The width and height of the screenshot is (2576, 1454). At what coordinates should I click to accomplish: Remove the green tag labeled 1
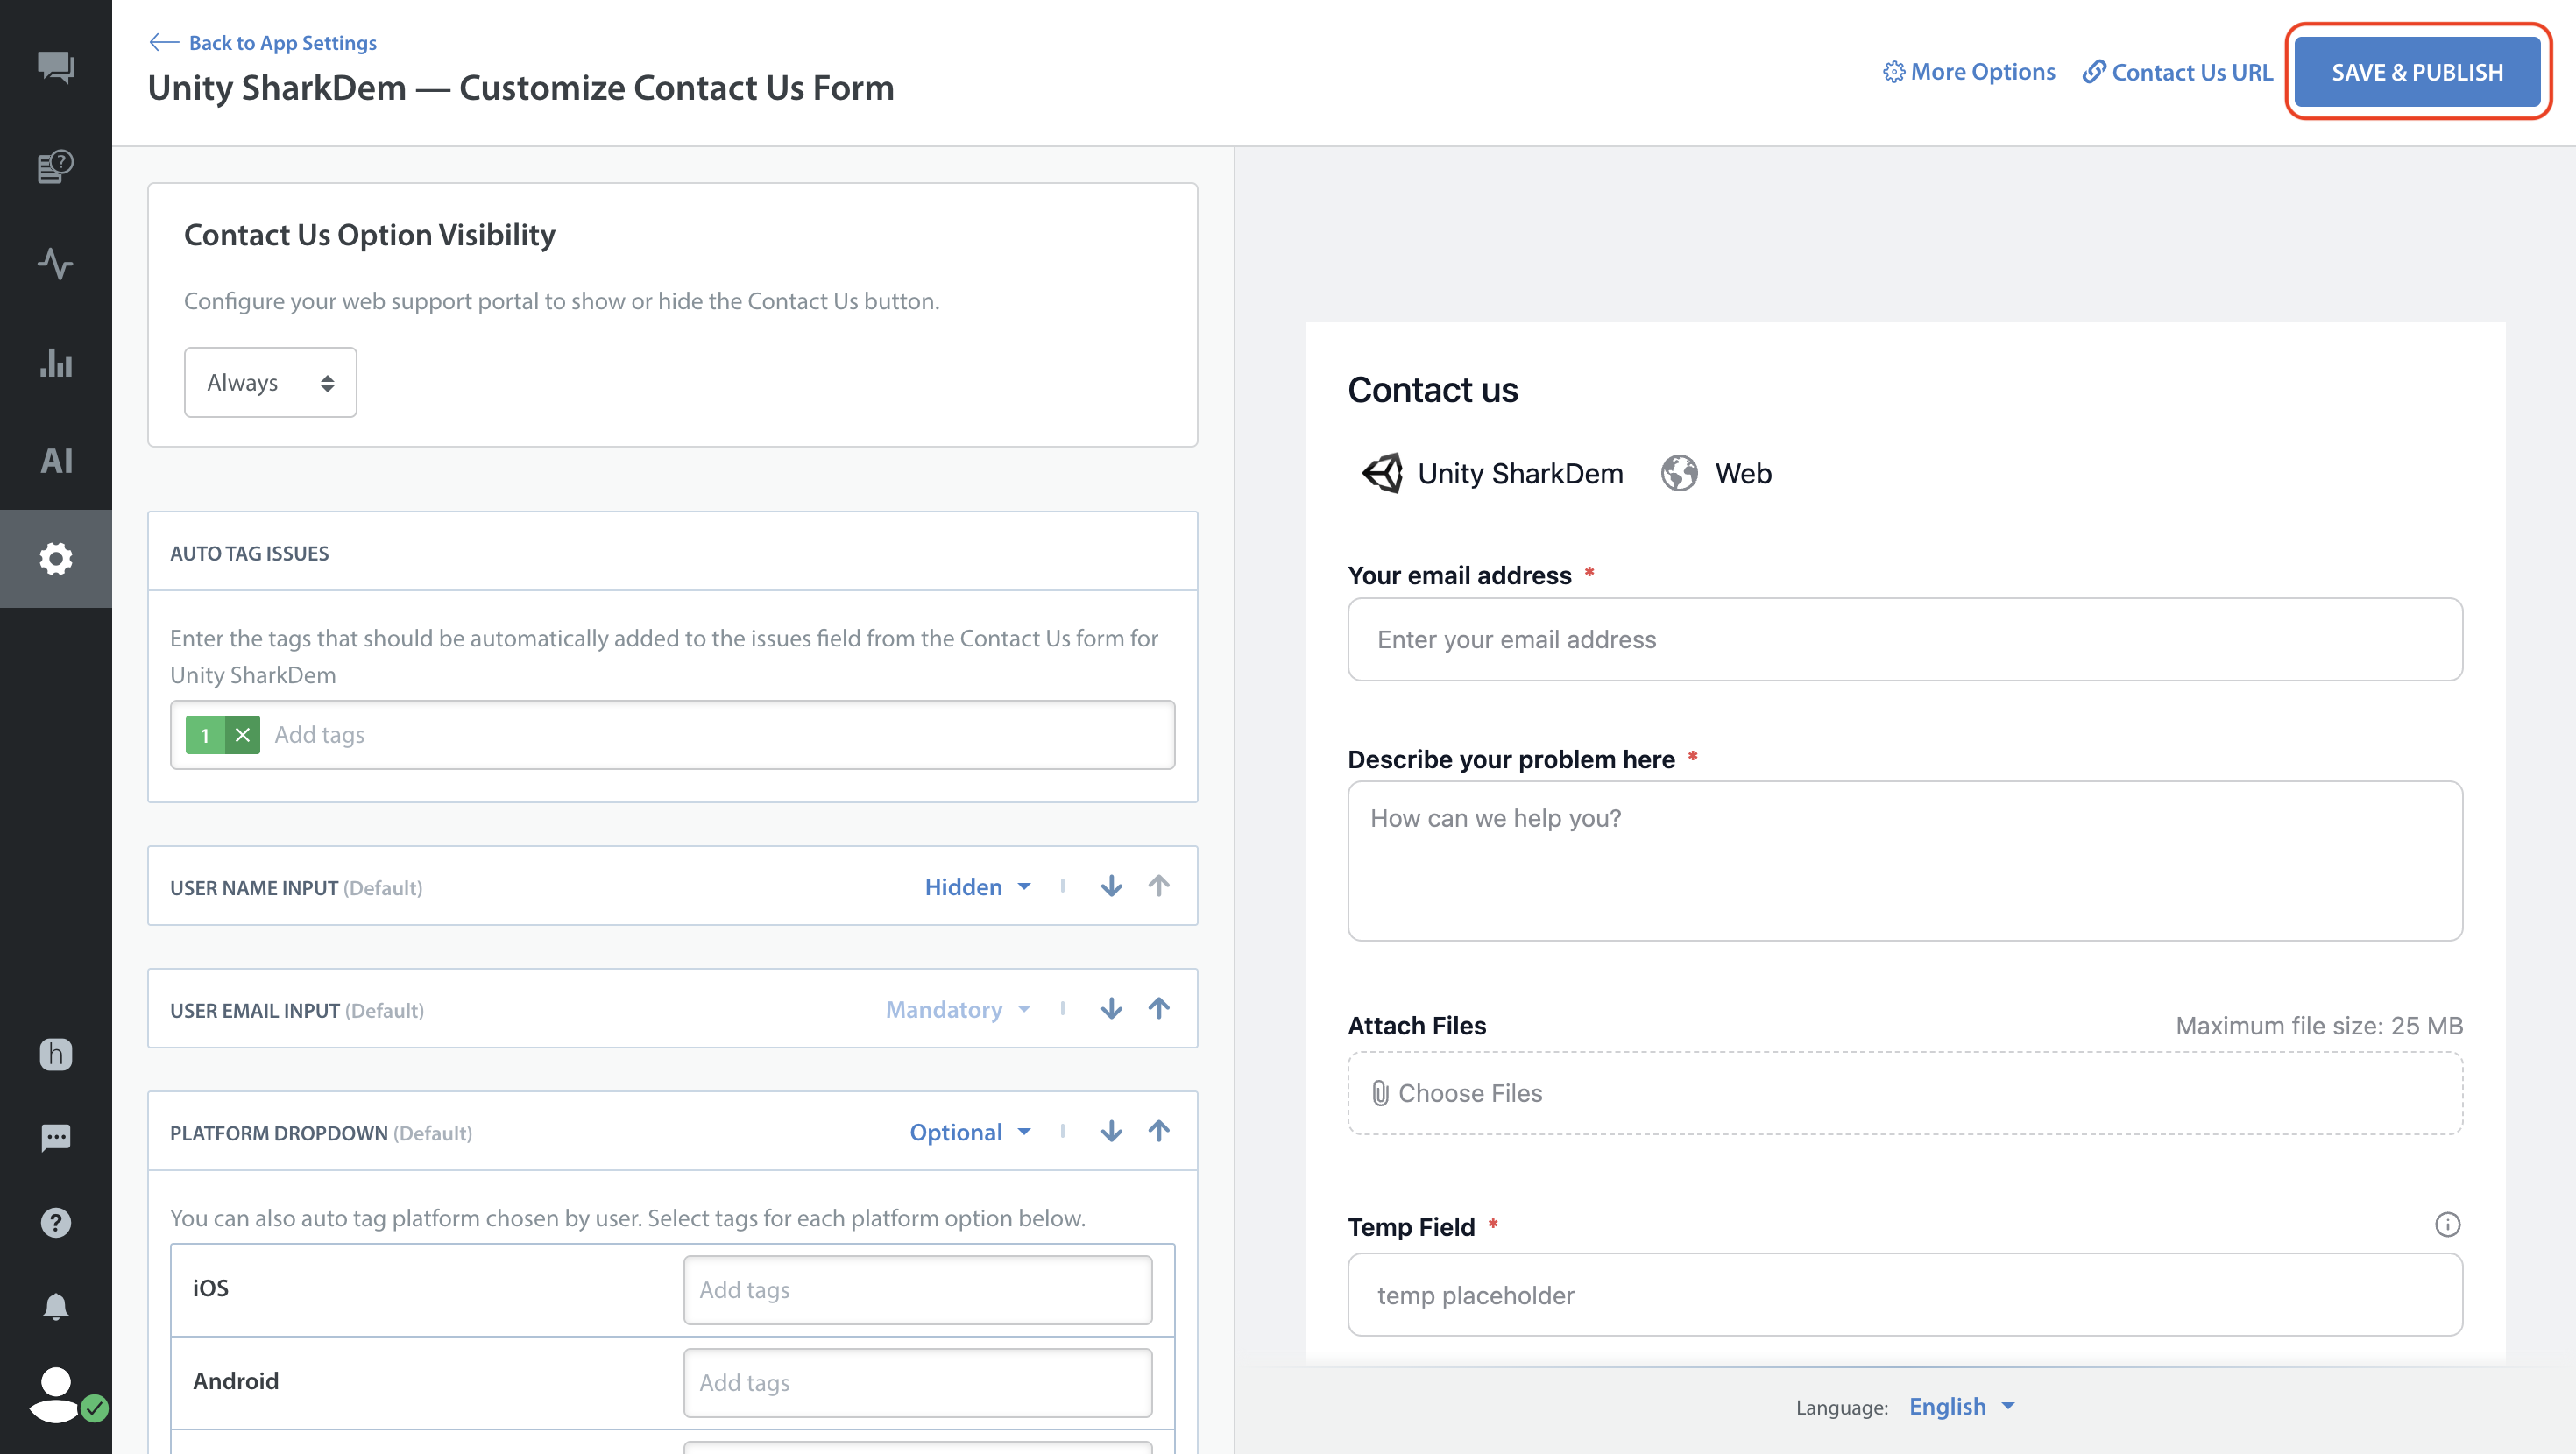242,735
